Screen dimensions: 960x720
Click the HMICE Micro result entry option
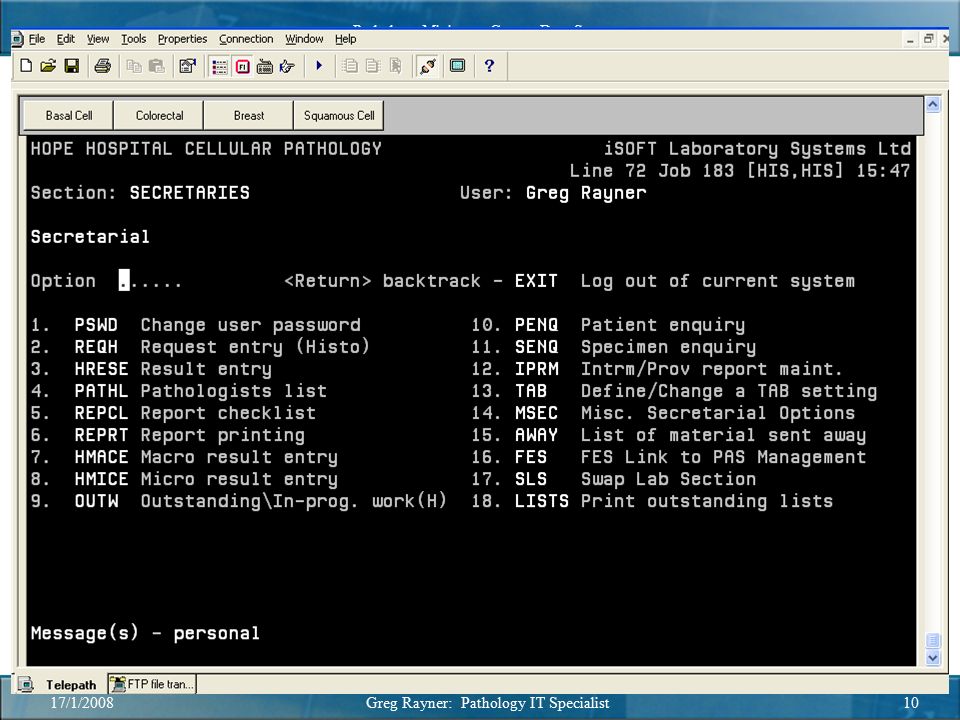184,479
